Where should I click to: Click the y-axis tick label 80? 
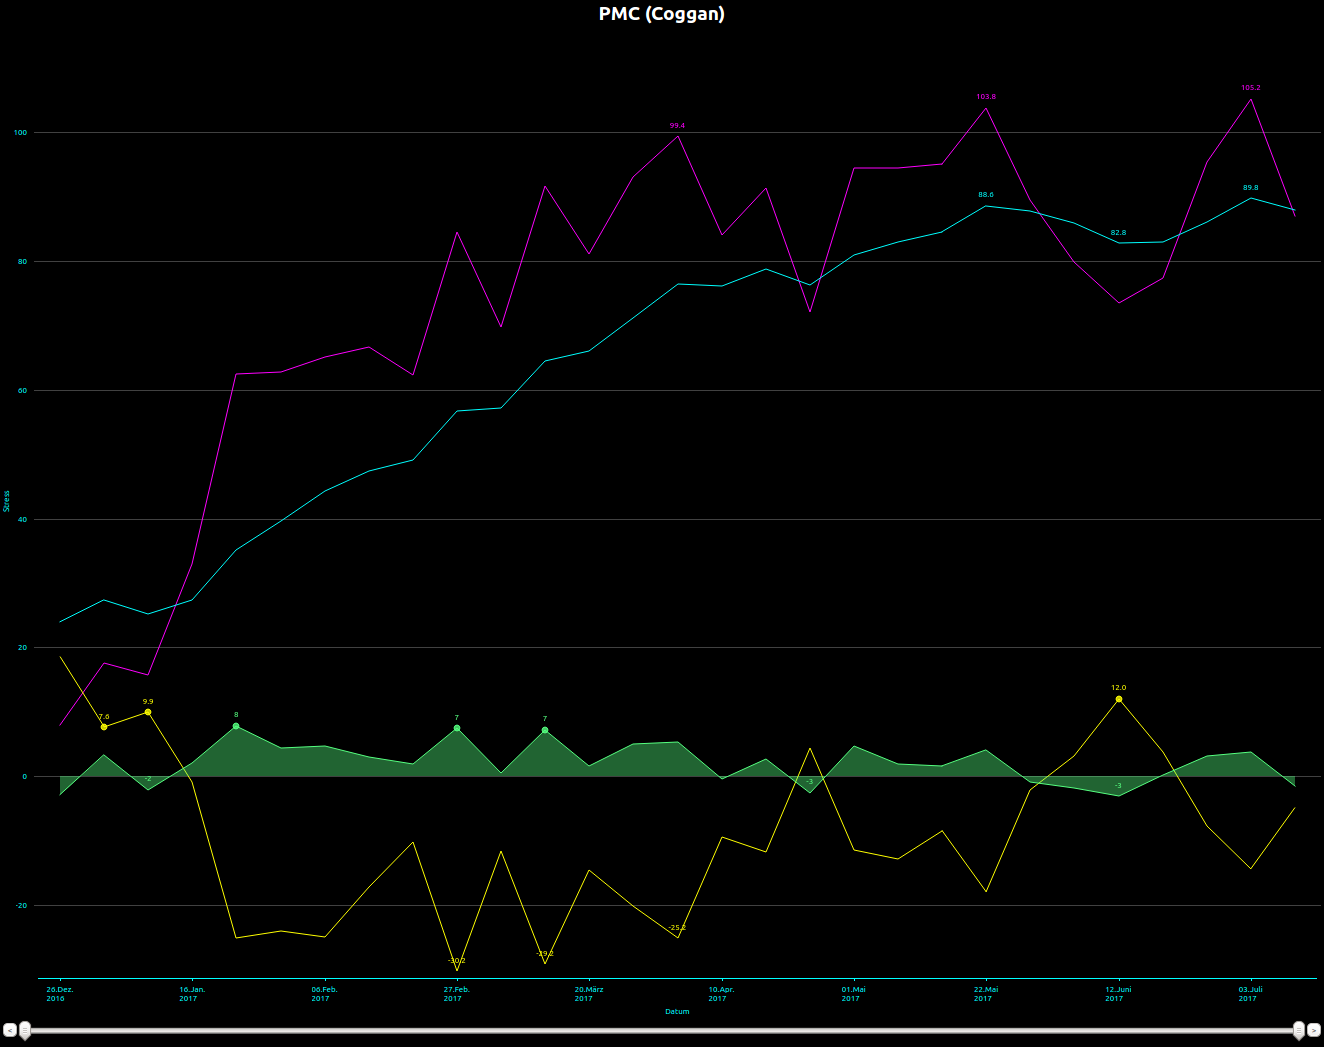pos(22,262)
